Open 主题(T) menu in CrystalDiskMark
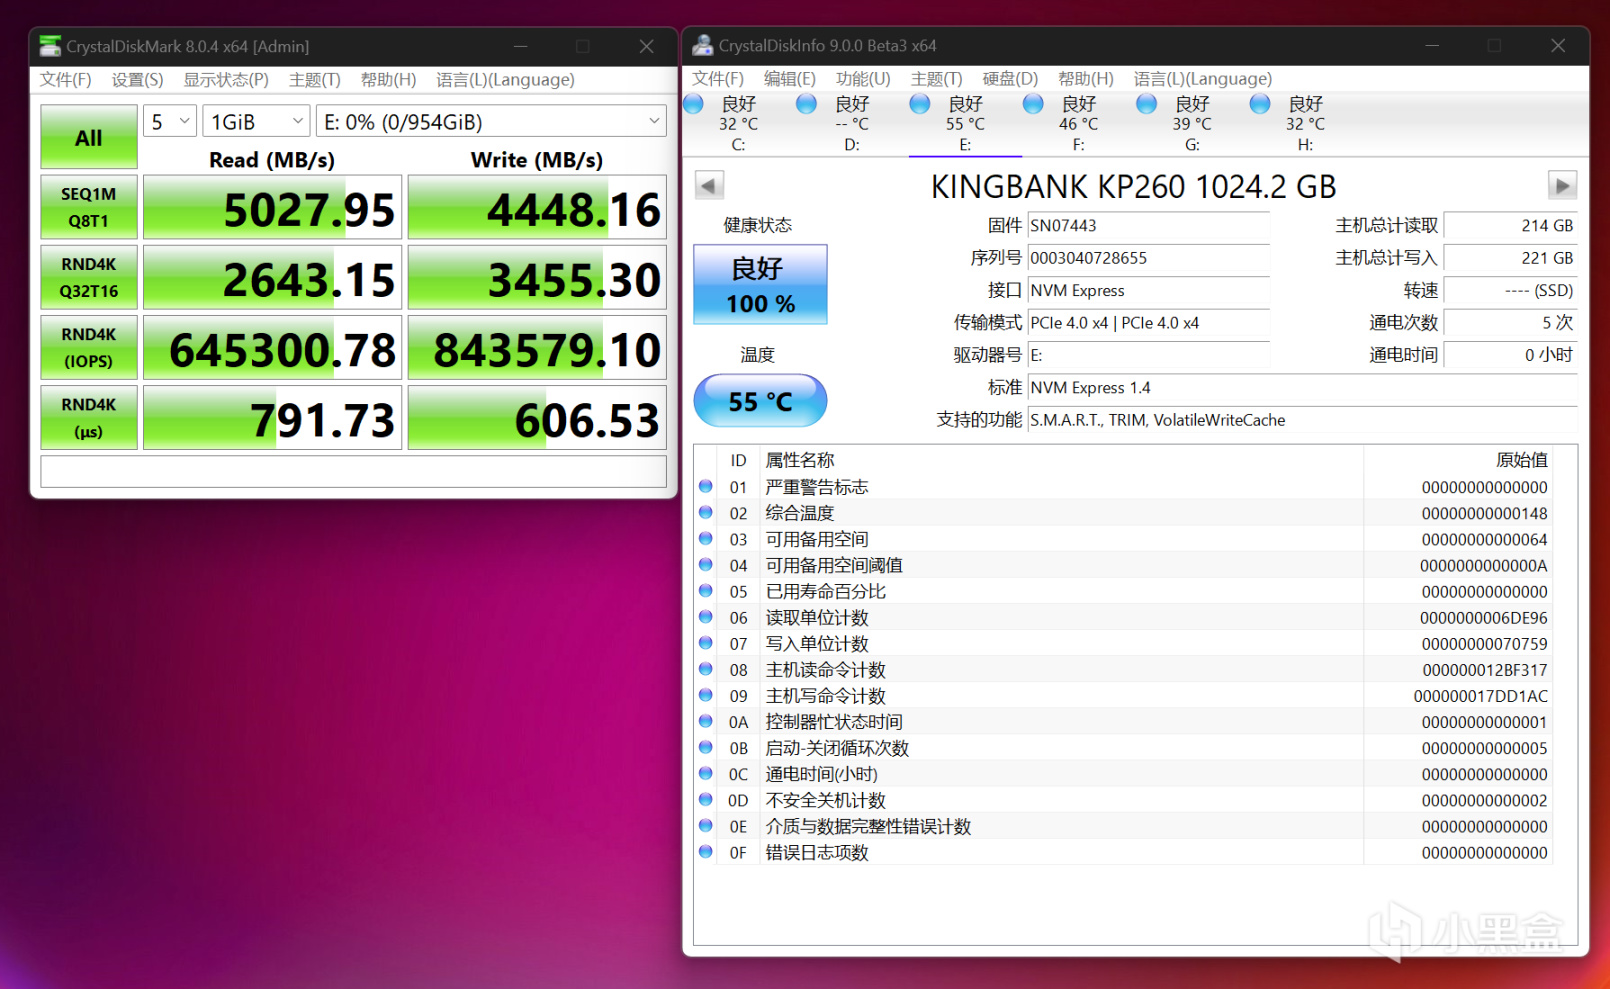 pyautogui.click(x=315, y=80)
